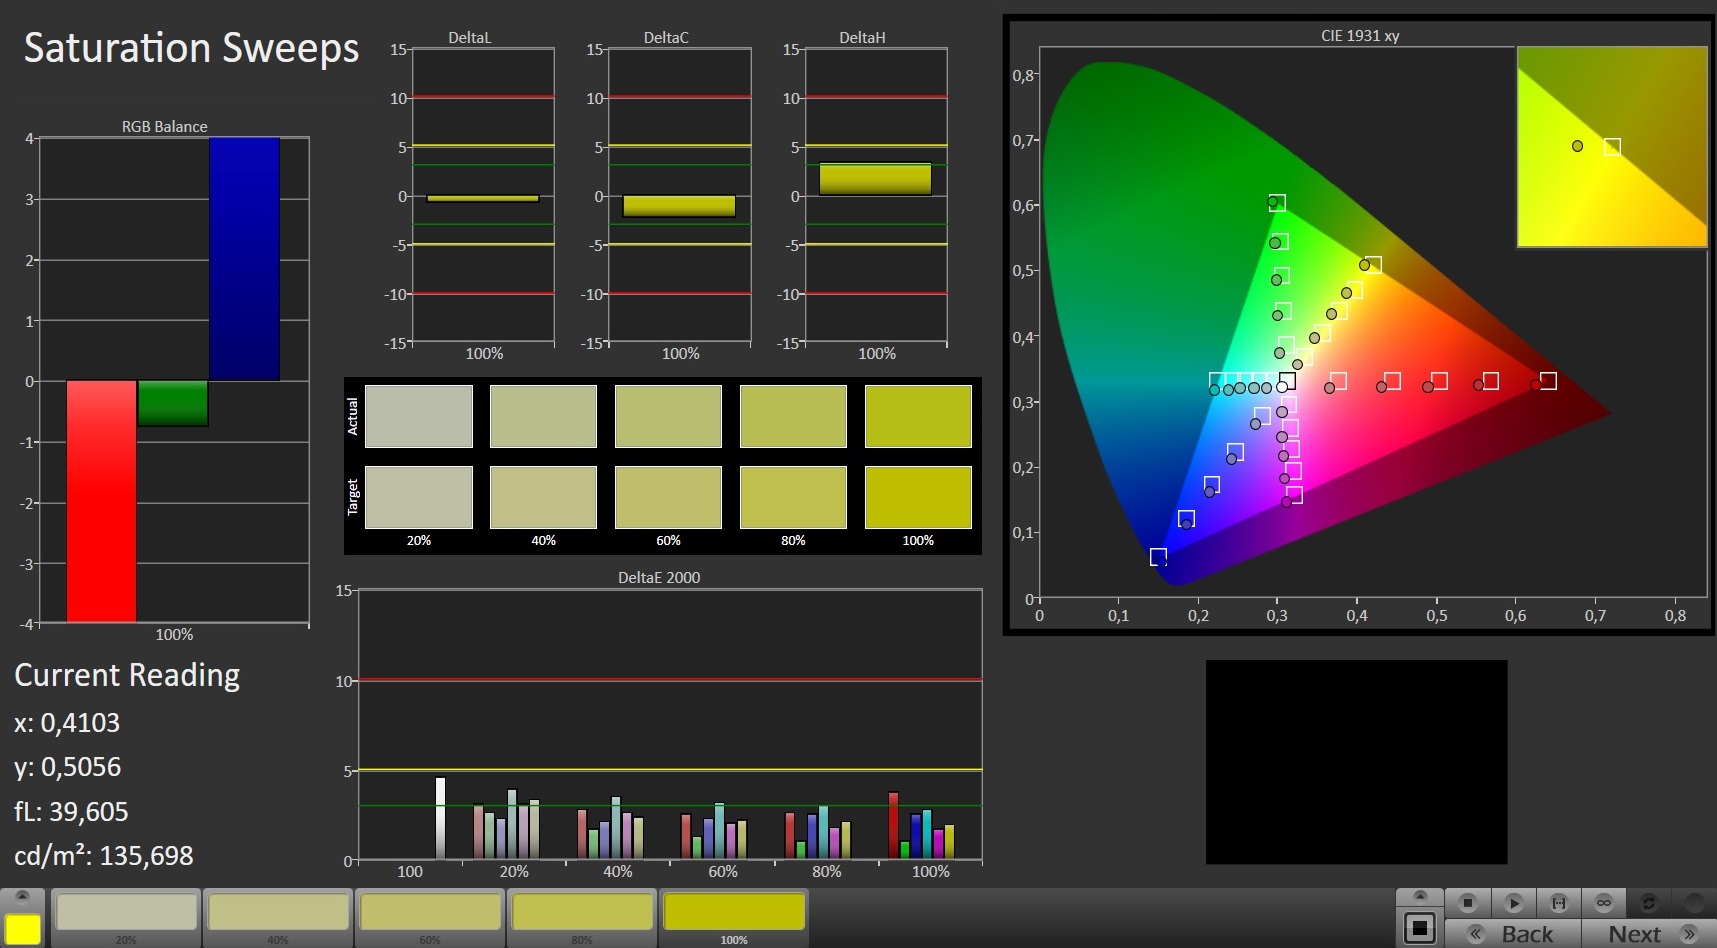1717x948 pixels.
Task: Click the infinity continuous-read icon
Action: (x=1603, y=902)
